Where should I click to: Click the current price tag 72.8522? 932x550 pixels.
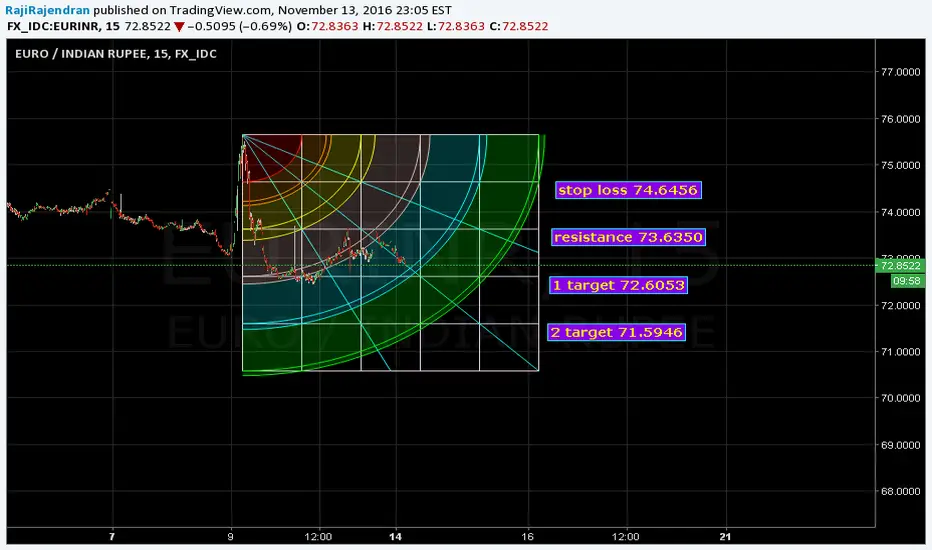click(900, 266)
